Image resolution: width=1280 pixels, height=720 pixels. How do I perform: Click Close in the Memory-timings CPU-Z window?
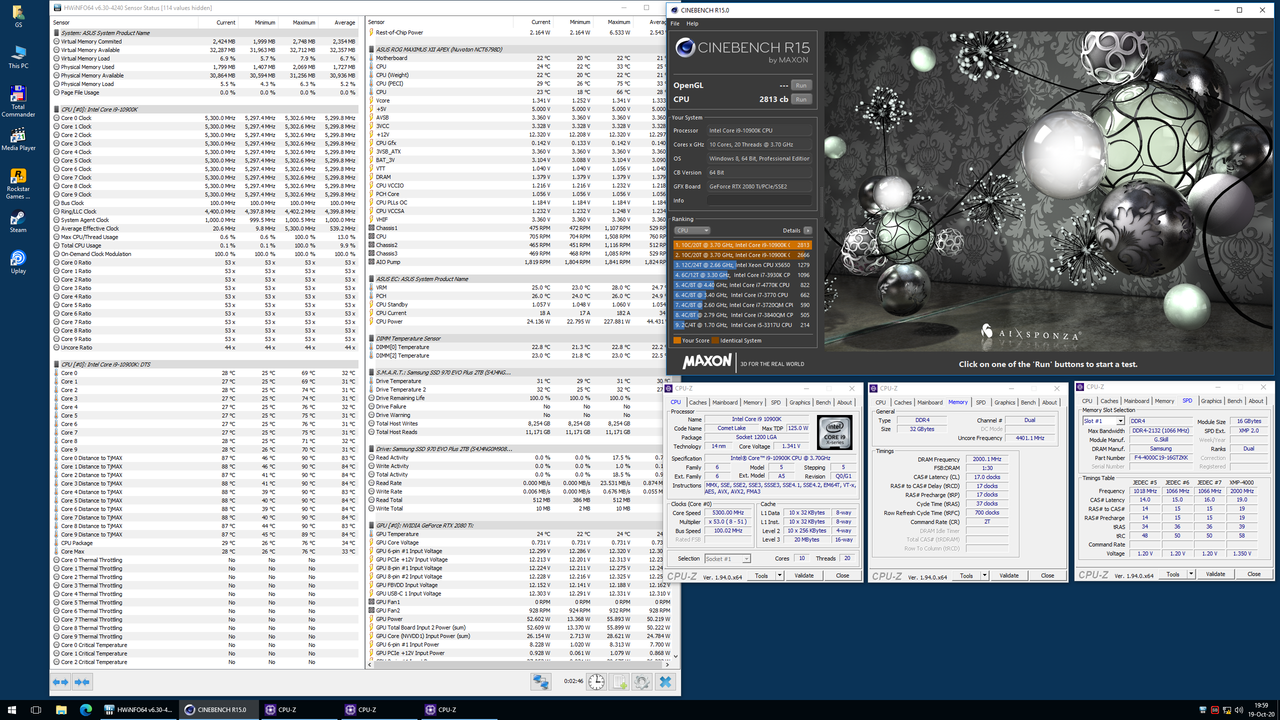point(1047,575)
